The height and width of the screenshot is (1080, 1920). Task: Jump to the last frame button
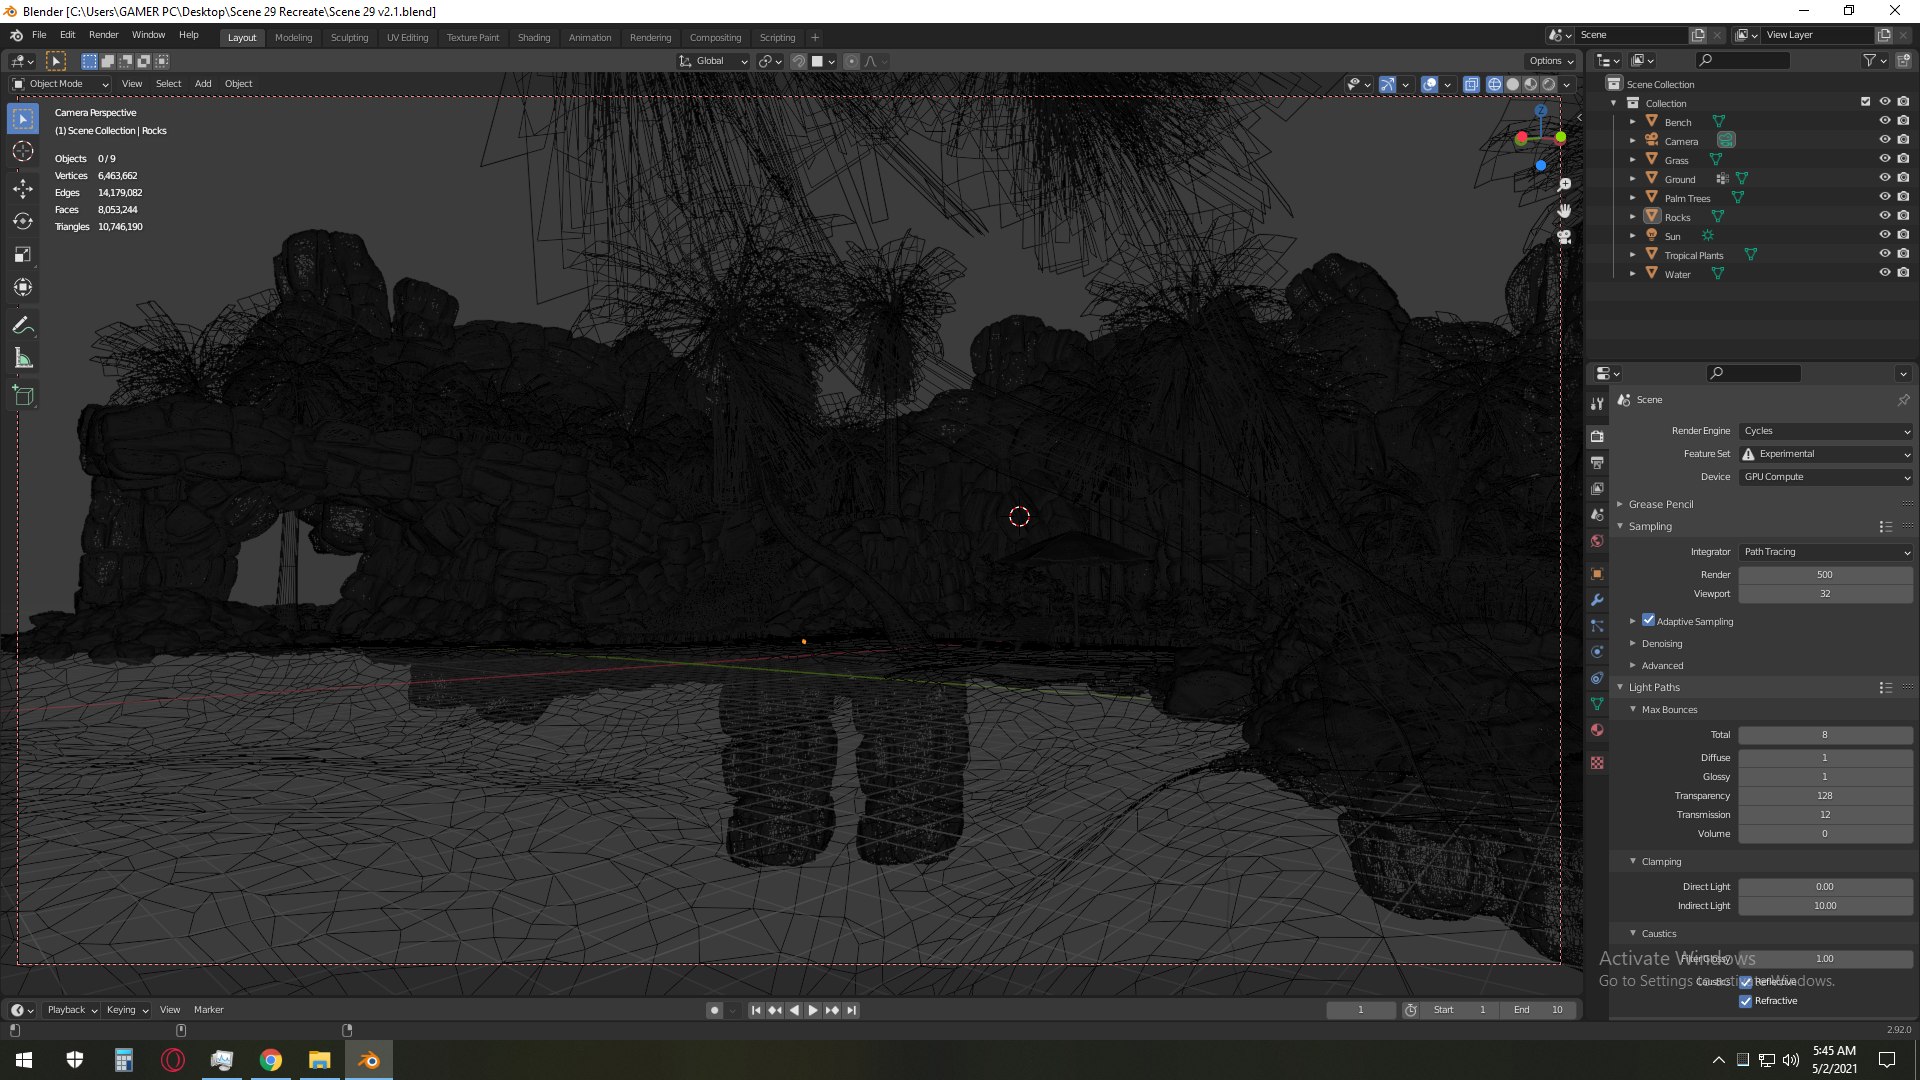851,1010
